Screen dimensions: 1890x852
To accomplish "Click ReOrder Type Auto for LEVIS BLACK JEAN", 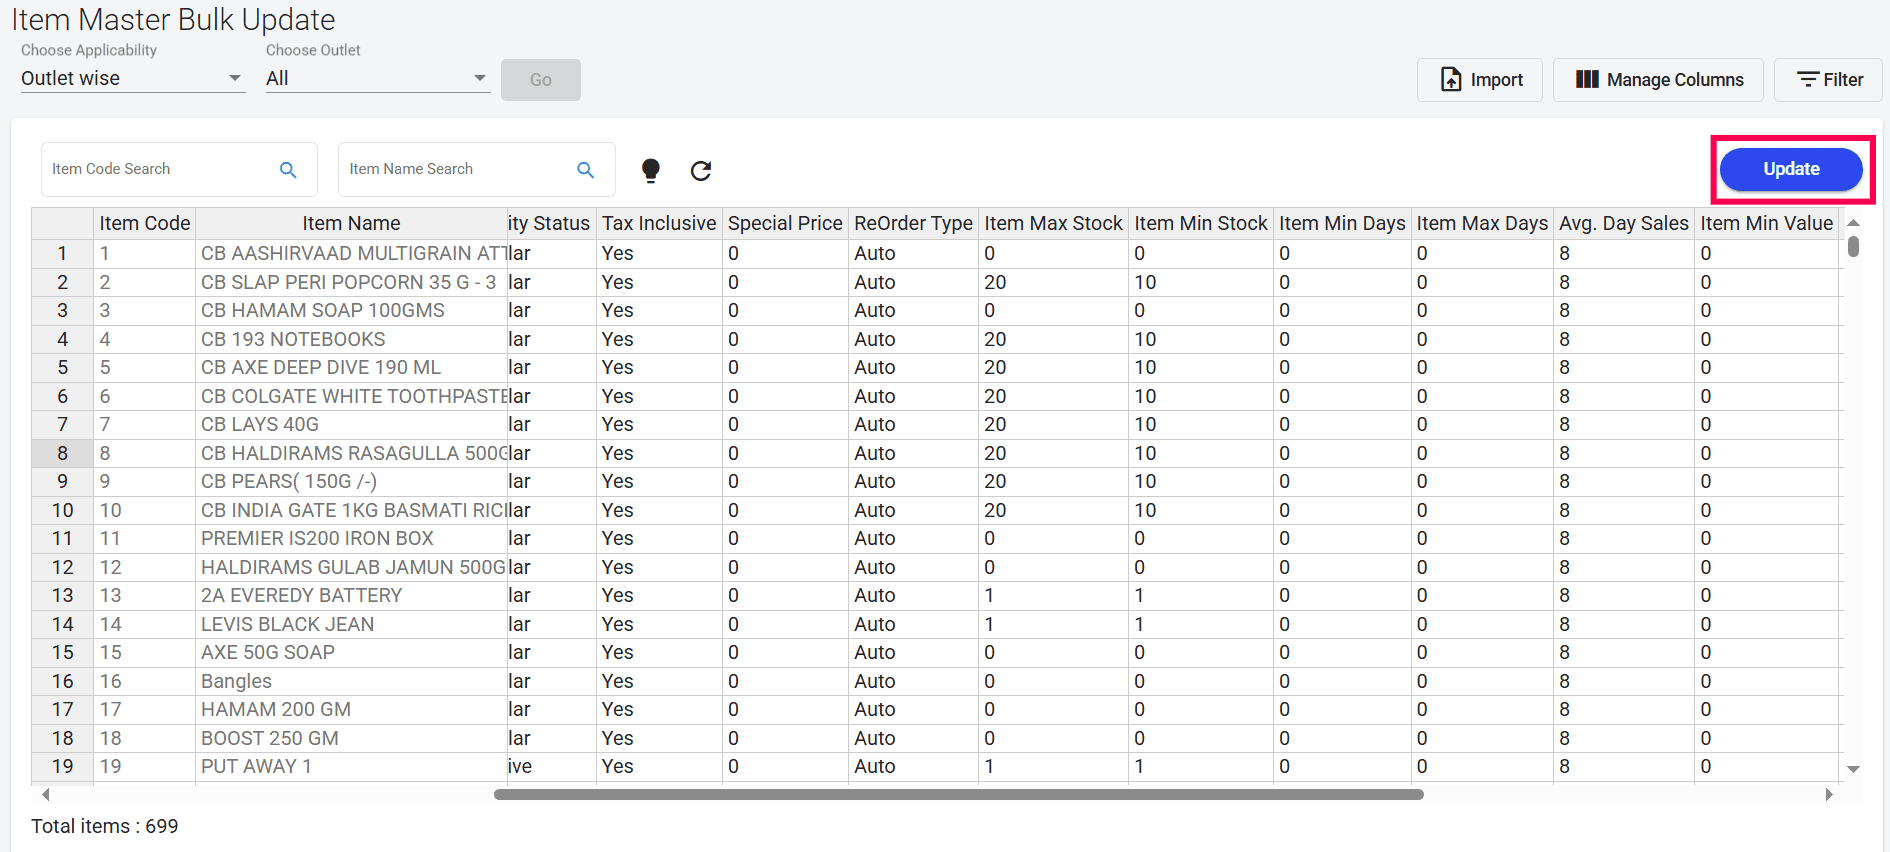I will (913, 624).
